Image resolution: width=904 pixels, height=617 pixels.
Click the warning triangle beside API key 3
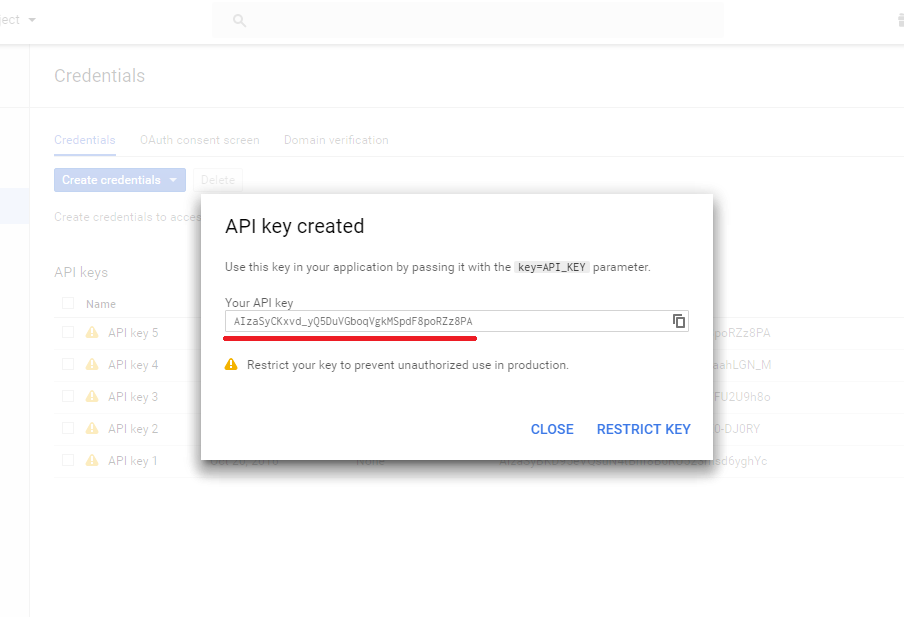coord(92,396)
